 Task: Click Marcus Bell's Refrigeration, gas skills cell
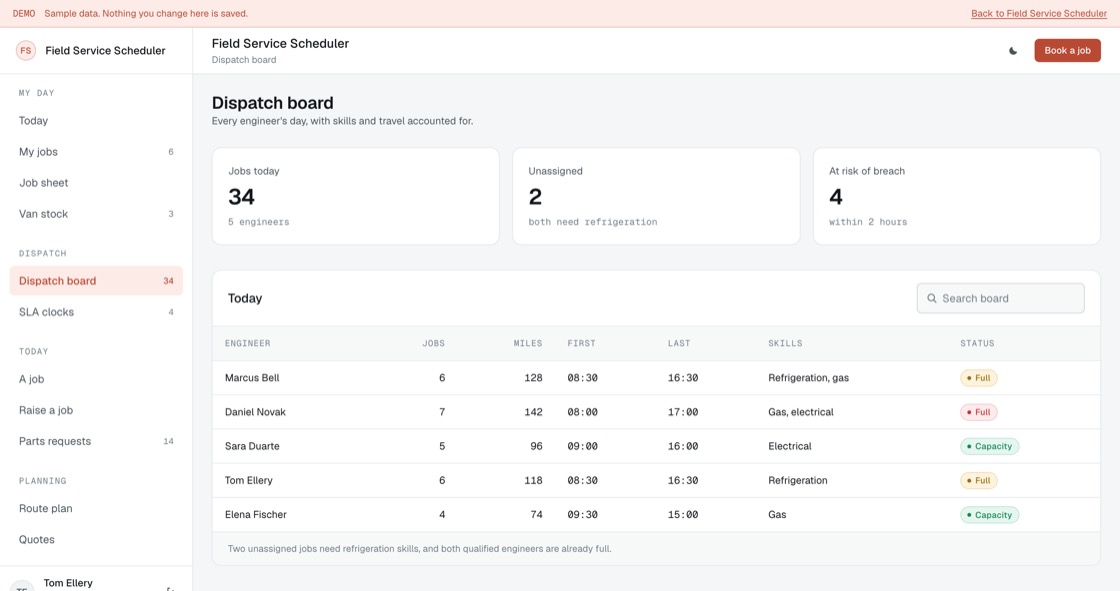pyautogui.click(x=809, y=378)
